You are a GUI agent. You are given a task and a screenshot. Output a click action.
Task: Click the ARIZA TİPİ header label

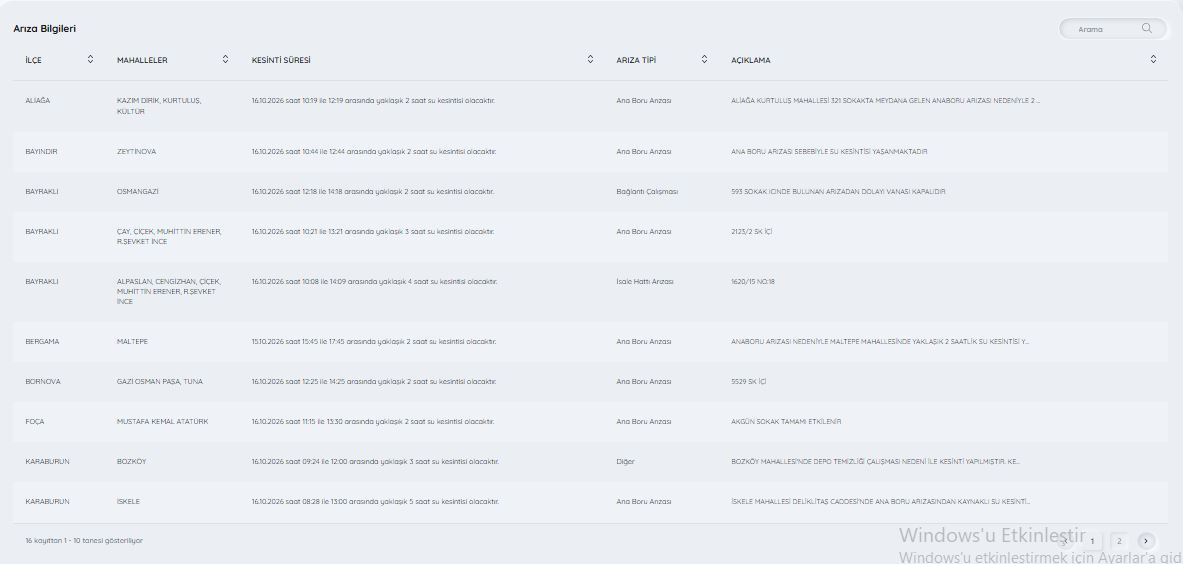pyautogui.click(x=636, y=60)
